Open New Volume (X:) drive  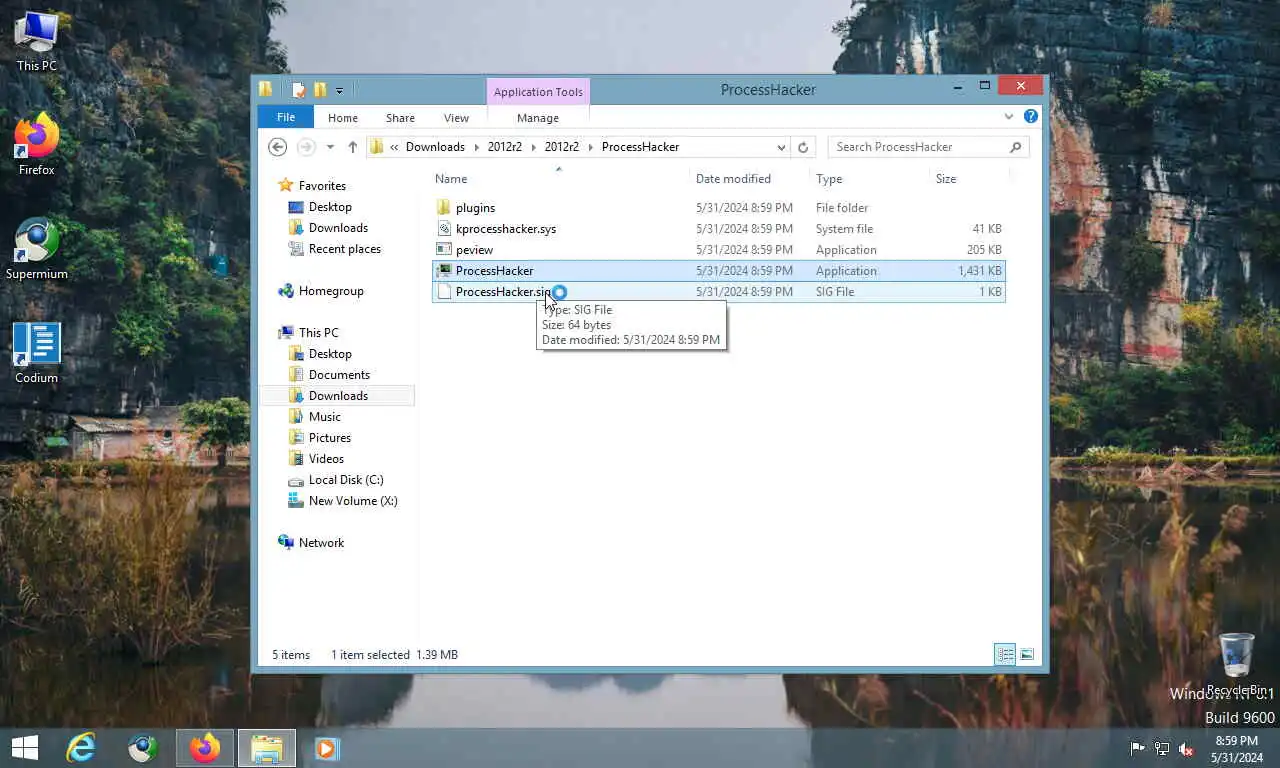click(x=352, y=501)
